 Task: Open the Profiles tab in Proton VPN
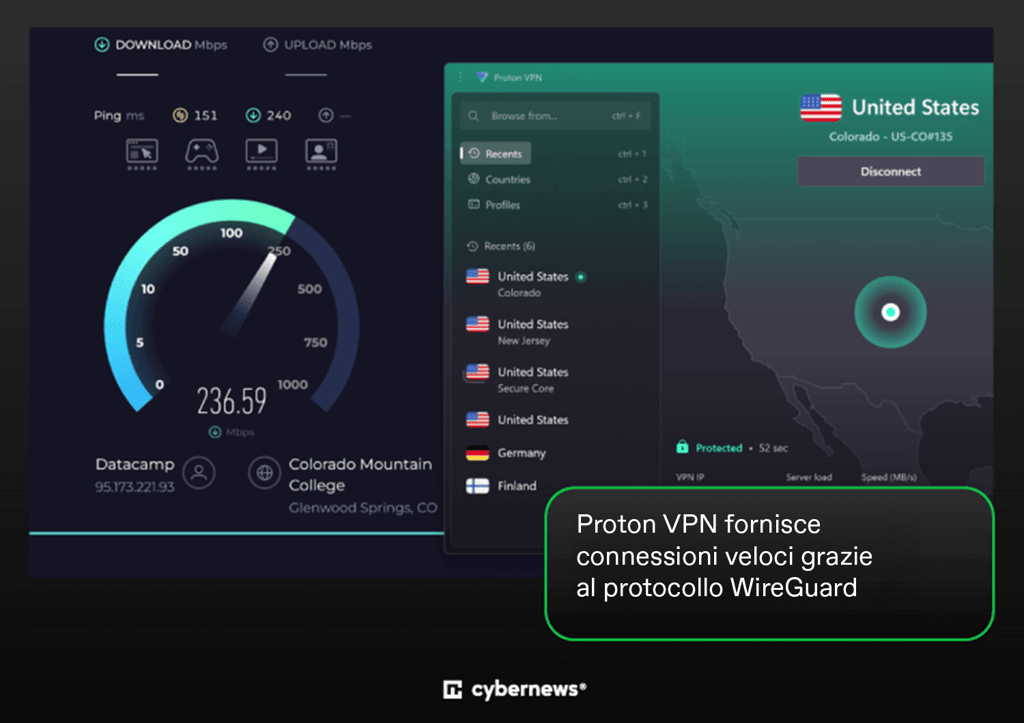tap(494, 204)
